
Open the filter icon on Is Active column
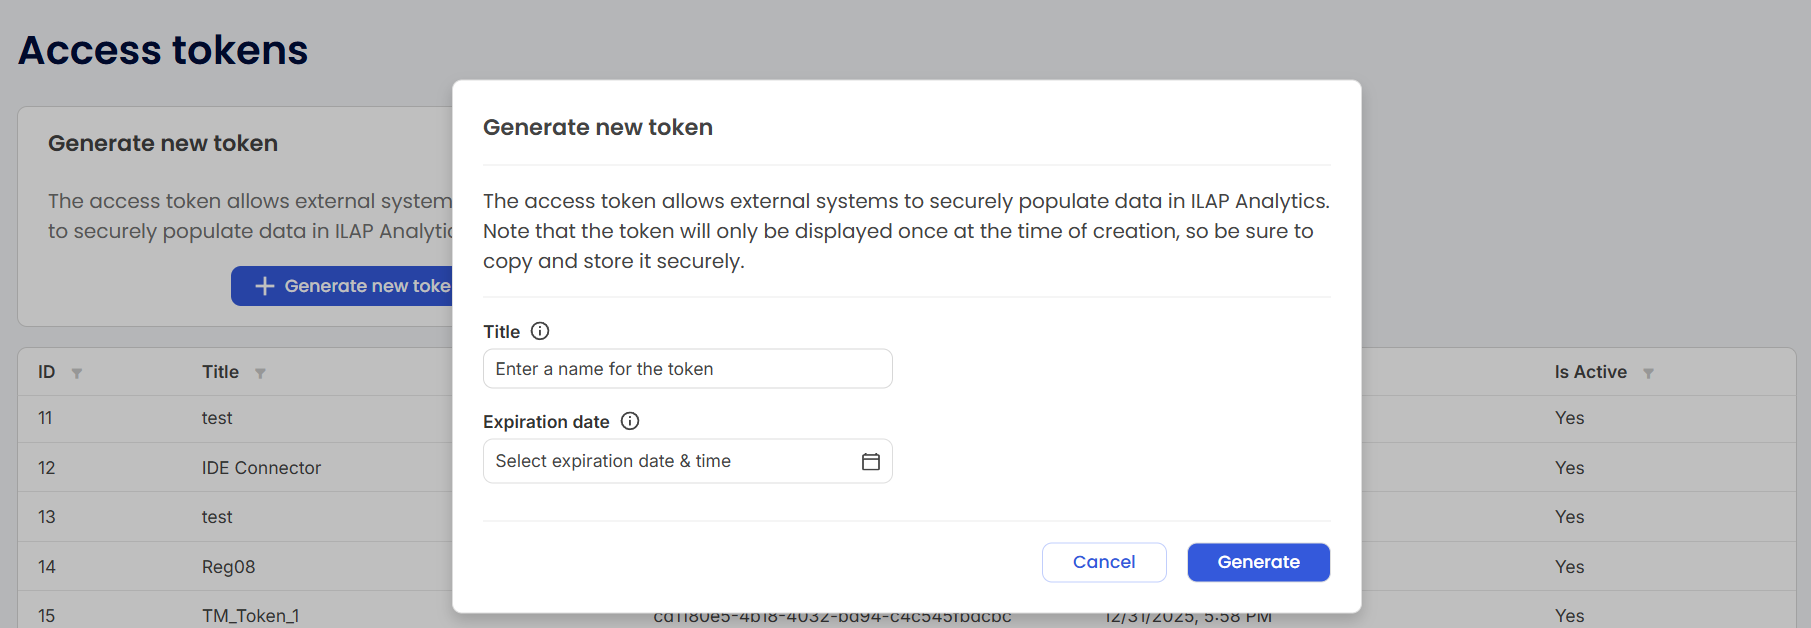pos(1649,372)
